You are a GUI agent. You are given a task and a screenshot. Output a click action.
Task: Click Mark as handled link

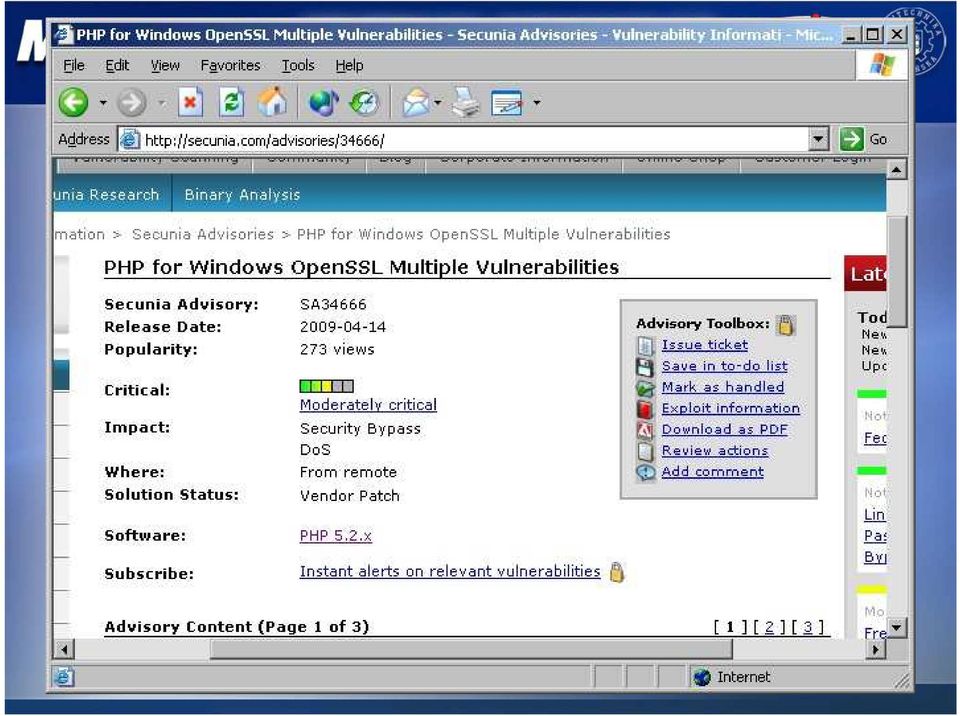[723, 387]
